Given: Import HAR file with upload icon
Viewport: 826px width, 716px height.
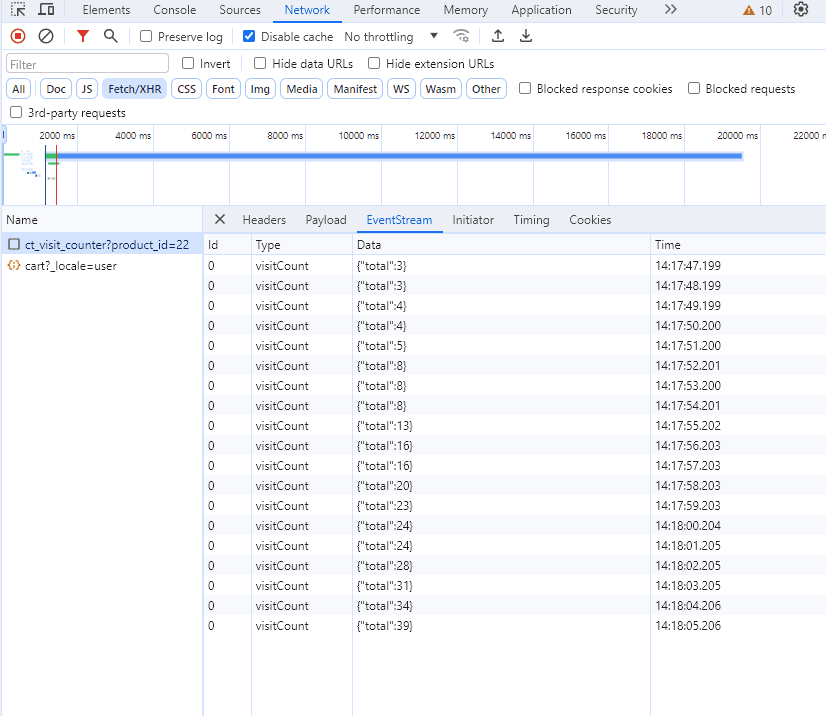Looking at the screenshot, I should pos(498,36).
